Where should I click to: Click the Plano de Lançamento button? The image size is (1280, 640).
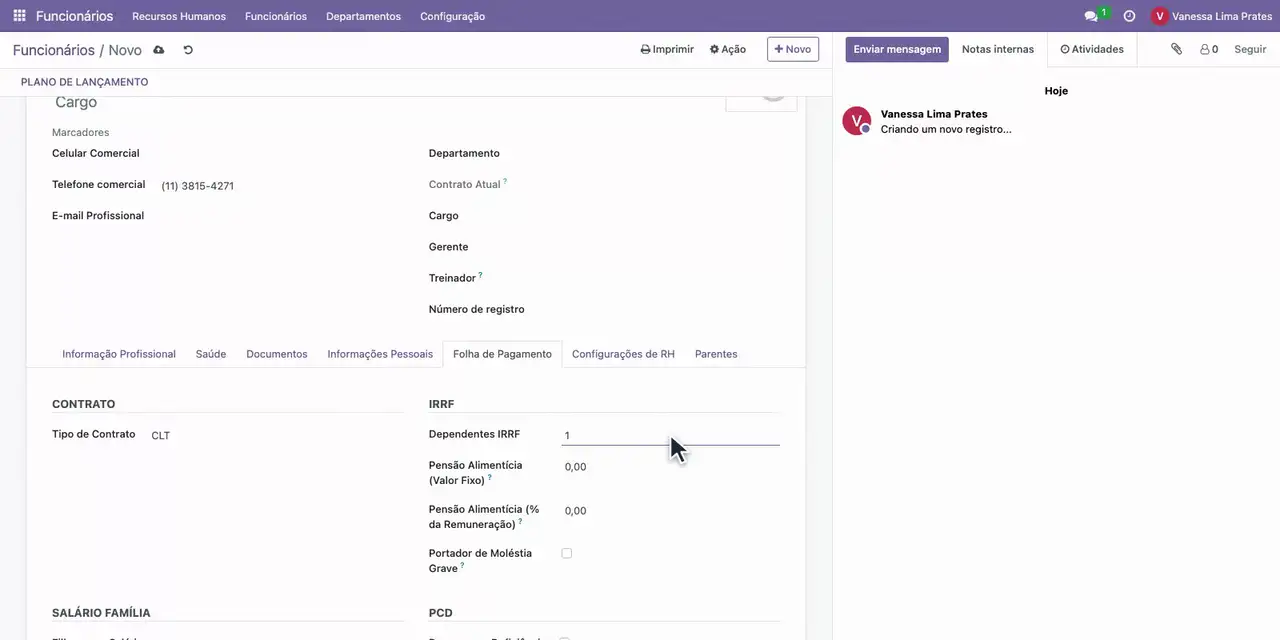84,82
